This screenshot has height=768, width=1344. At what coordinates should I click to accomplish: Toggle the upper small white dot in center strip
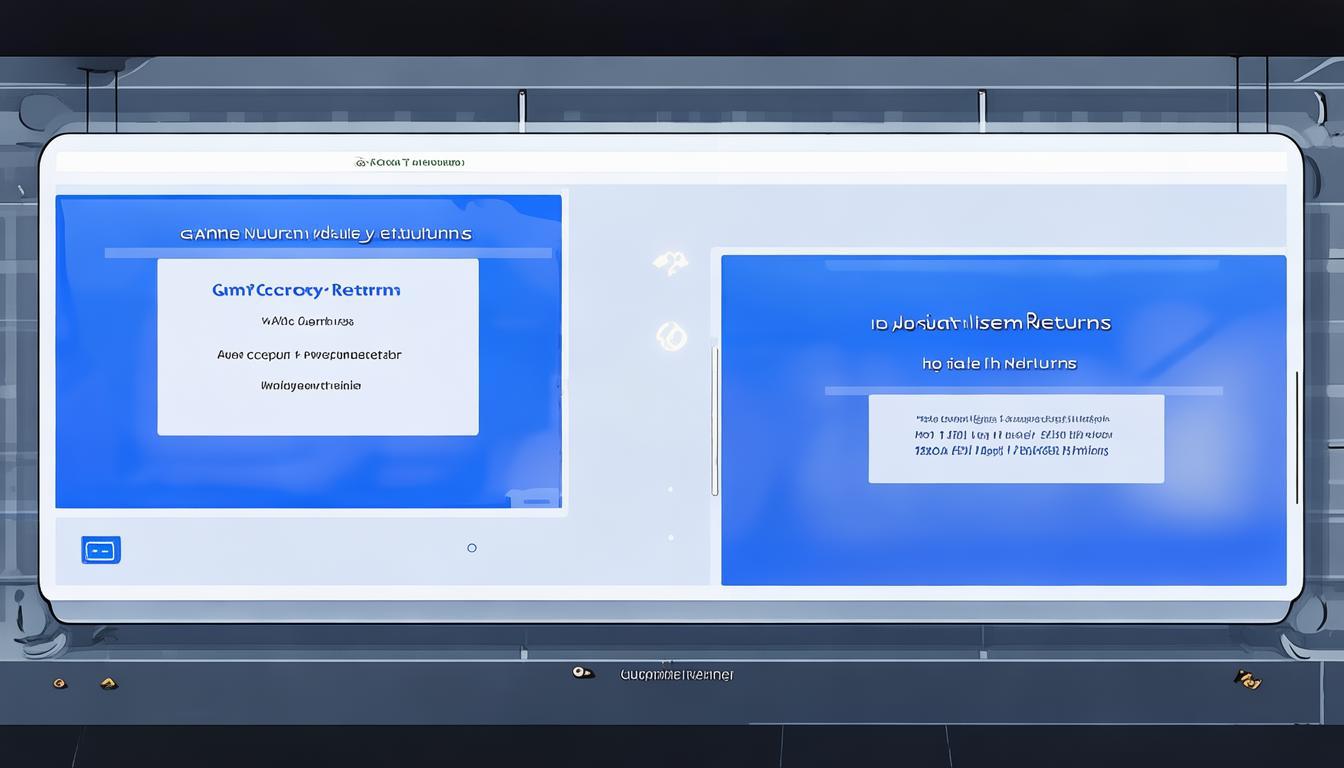coord(670,490)
